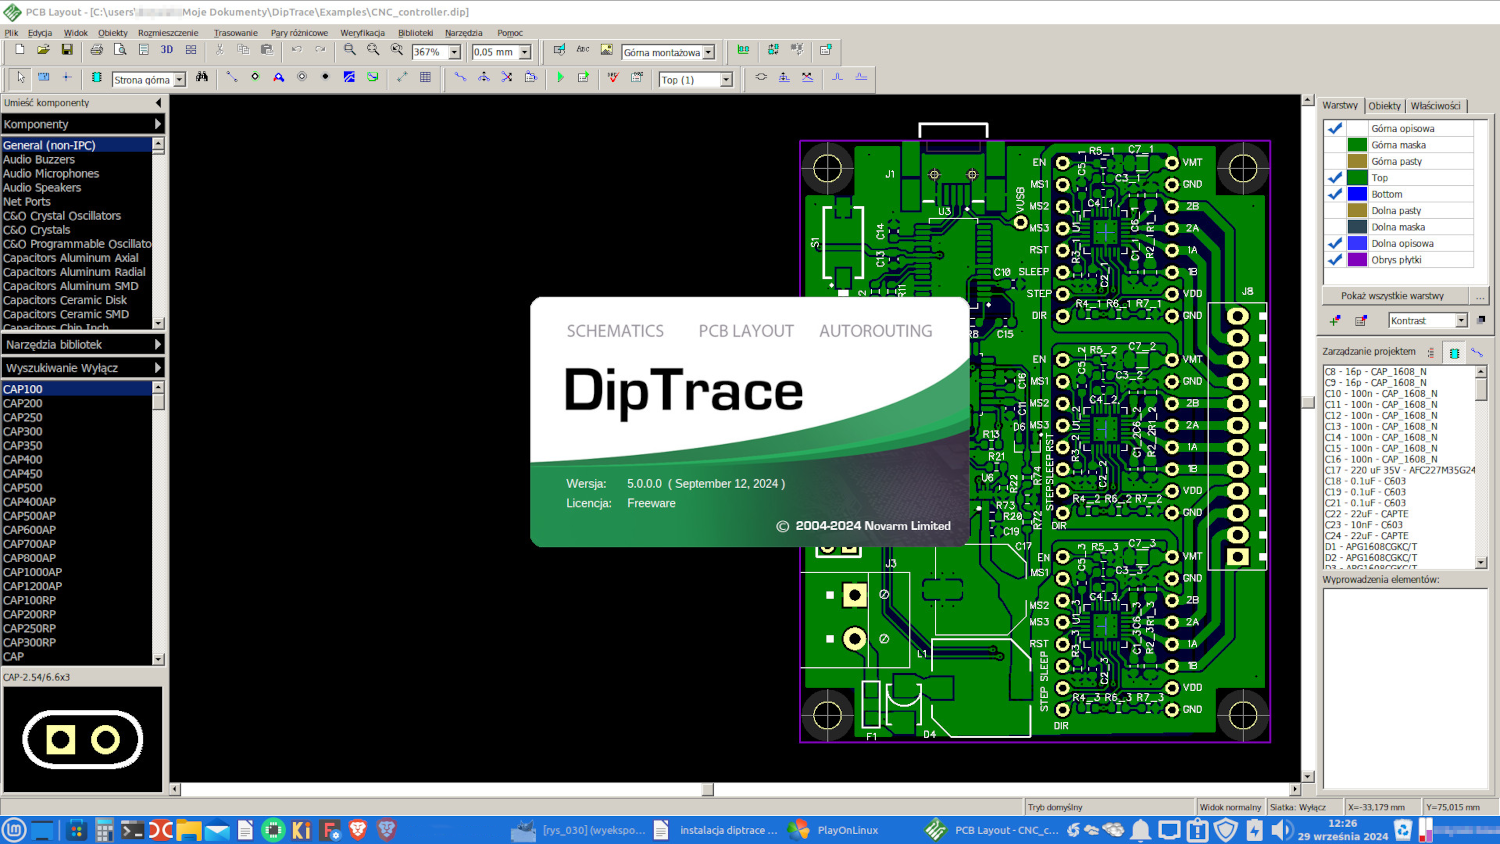Enable visibility for Górna maska layer
This screenshot has width=1500, height=844.
click(1334, 144)
